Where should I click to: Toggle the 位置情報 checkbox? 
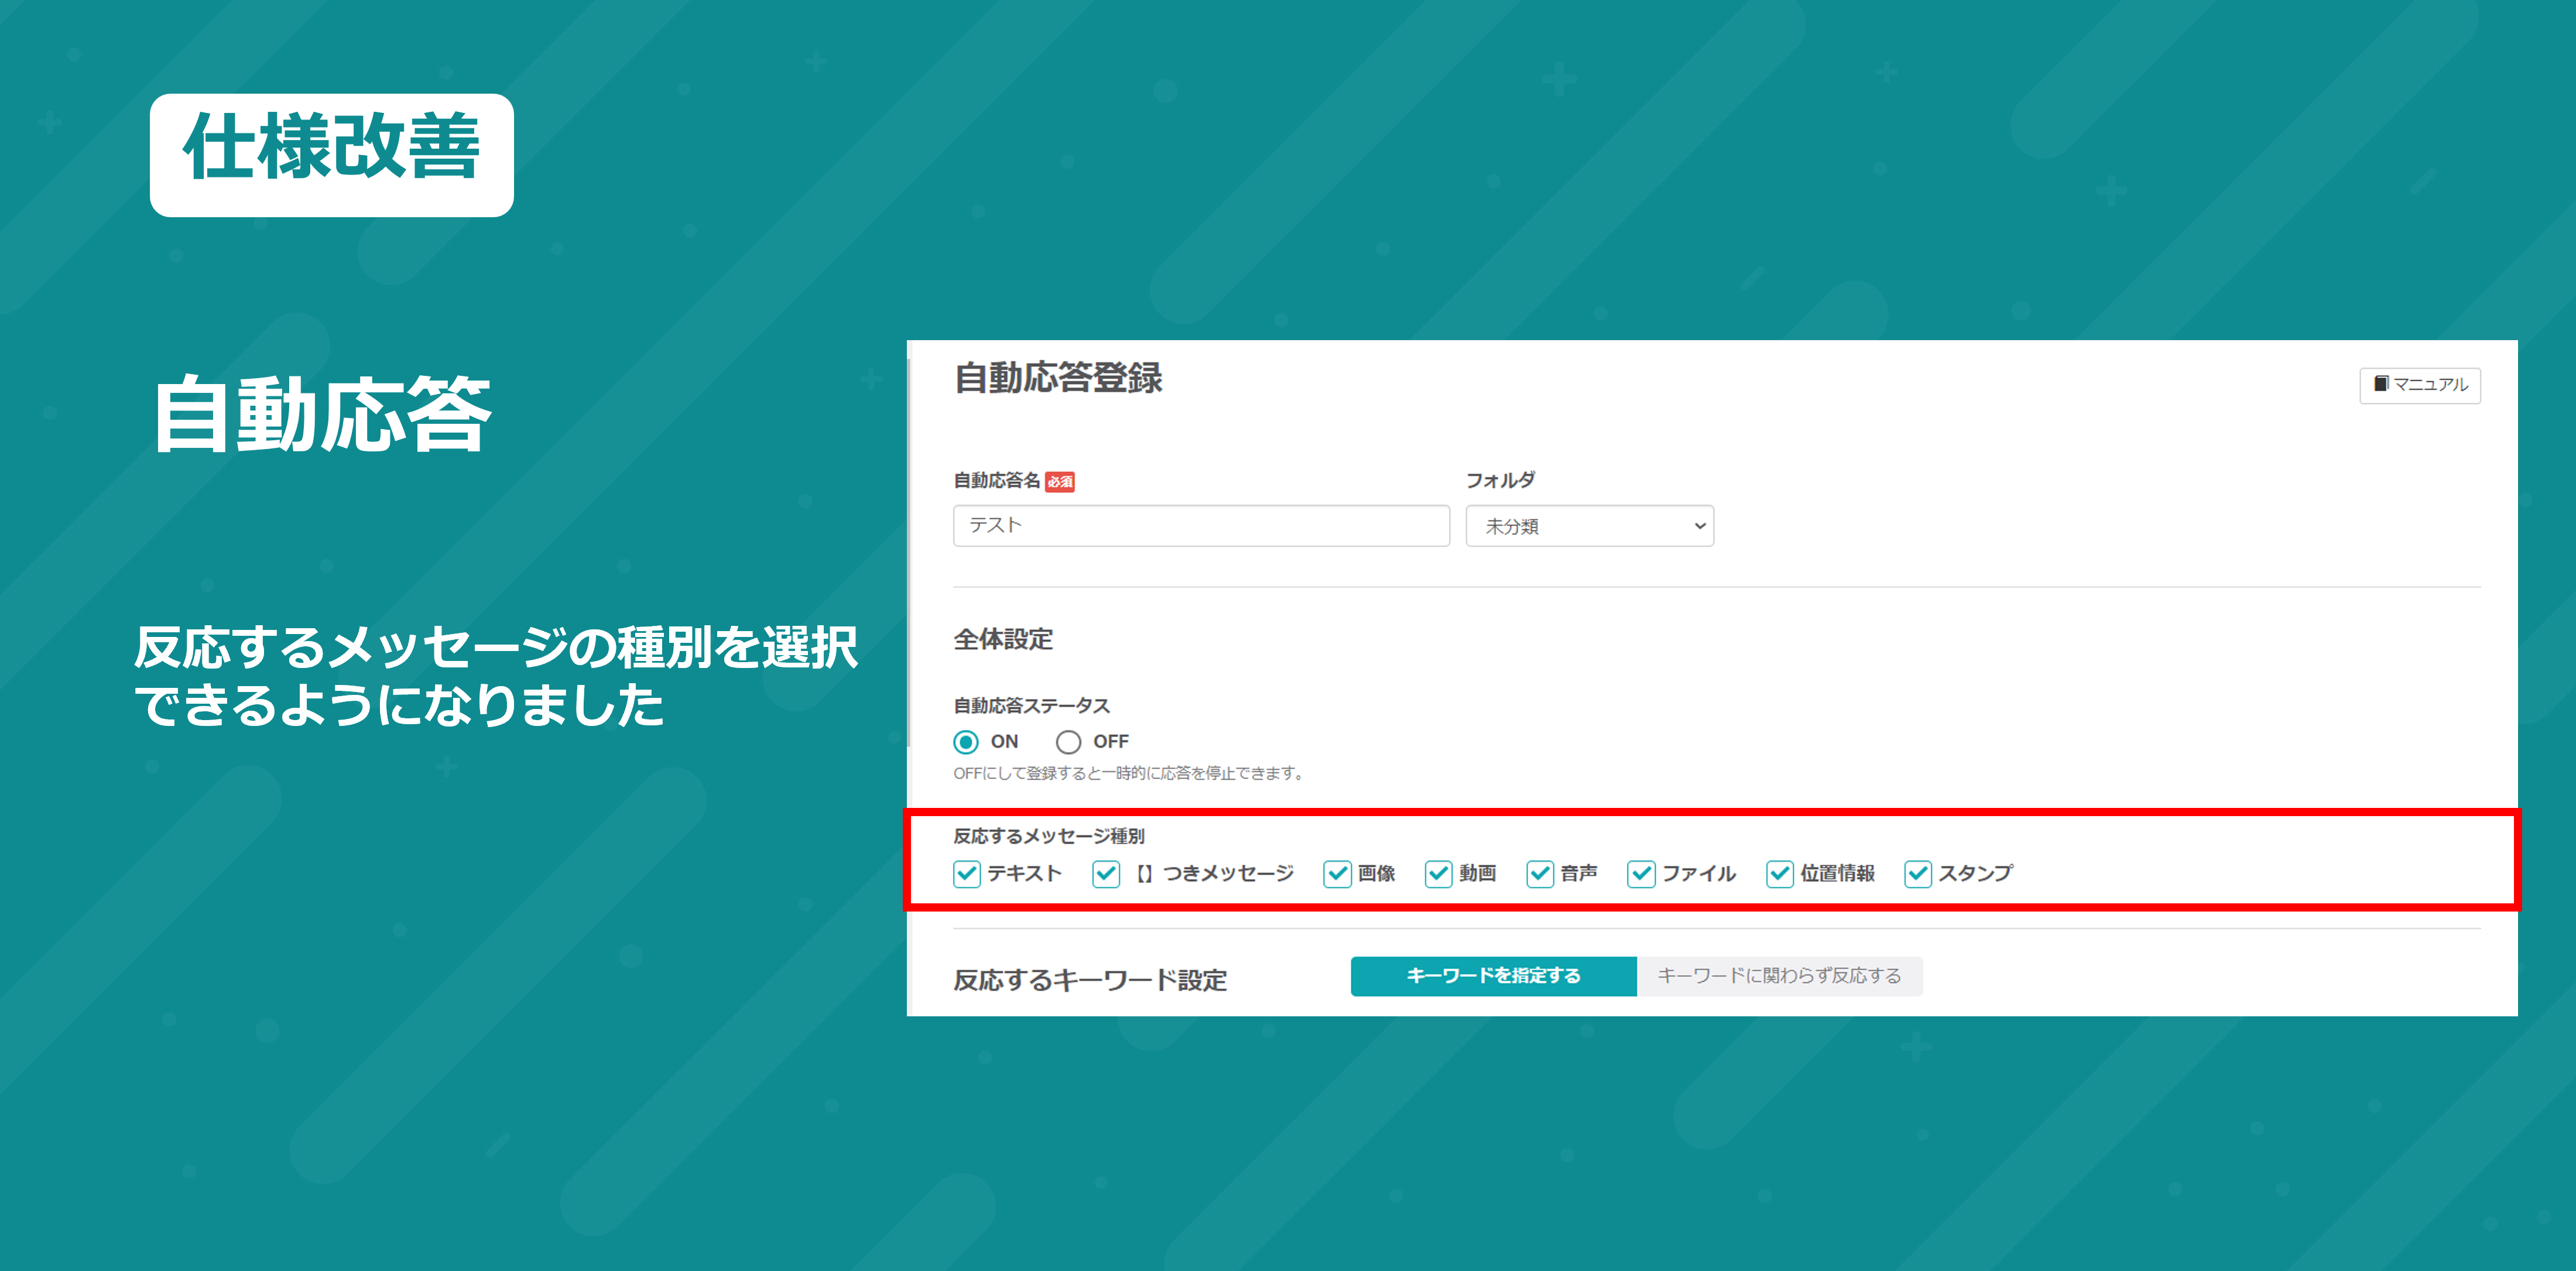click(1780, 874)
